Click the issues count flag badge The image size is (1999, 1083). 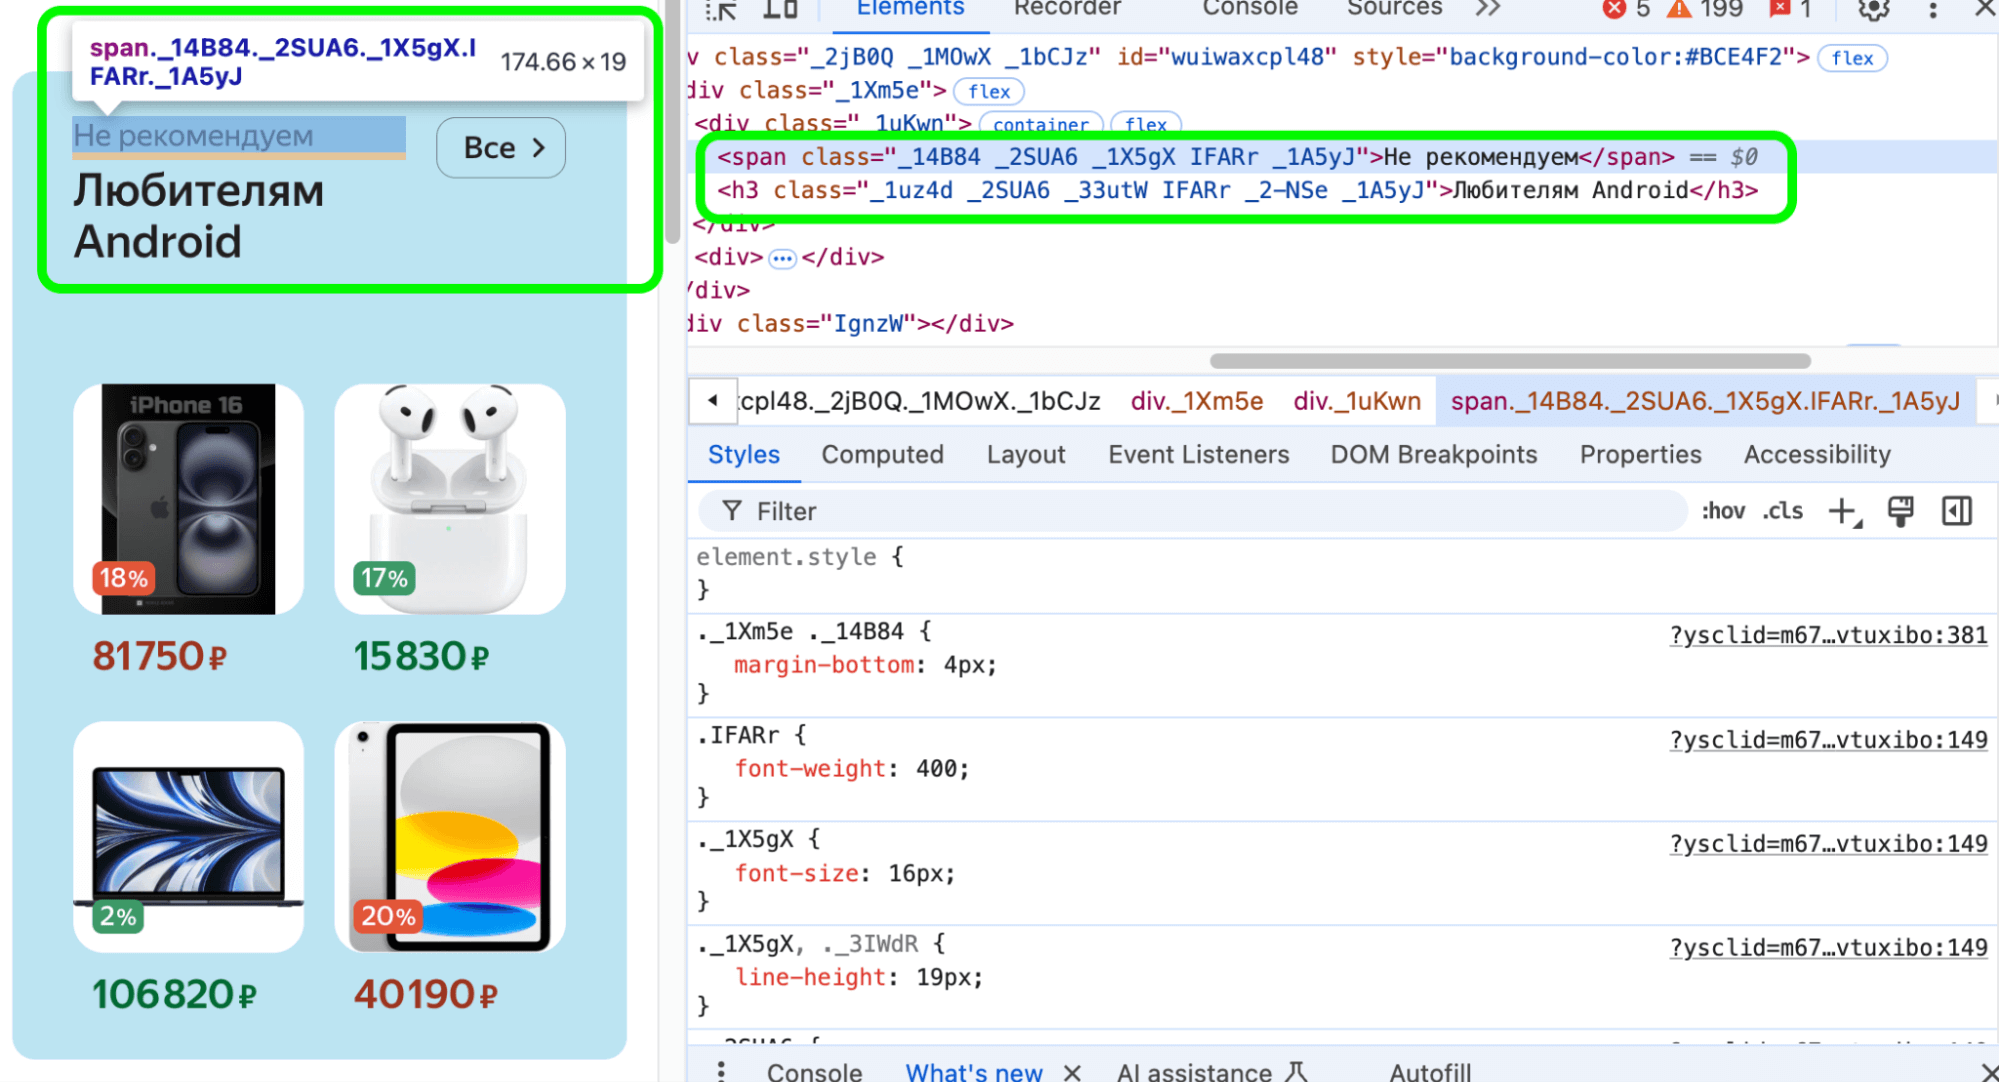(x=1791, y=9)
